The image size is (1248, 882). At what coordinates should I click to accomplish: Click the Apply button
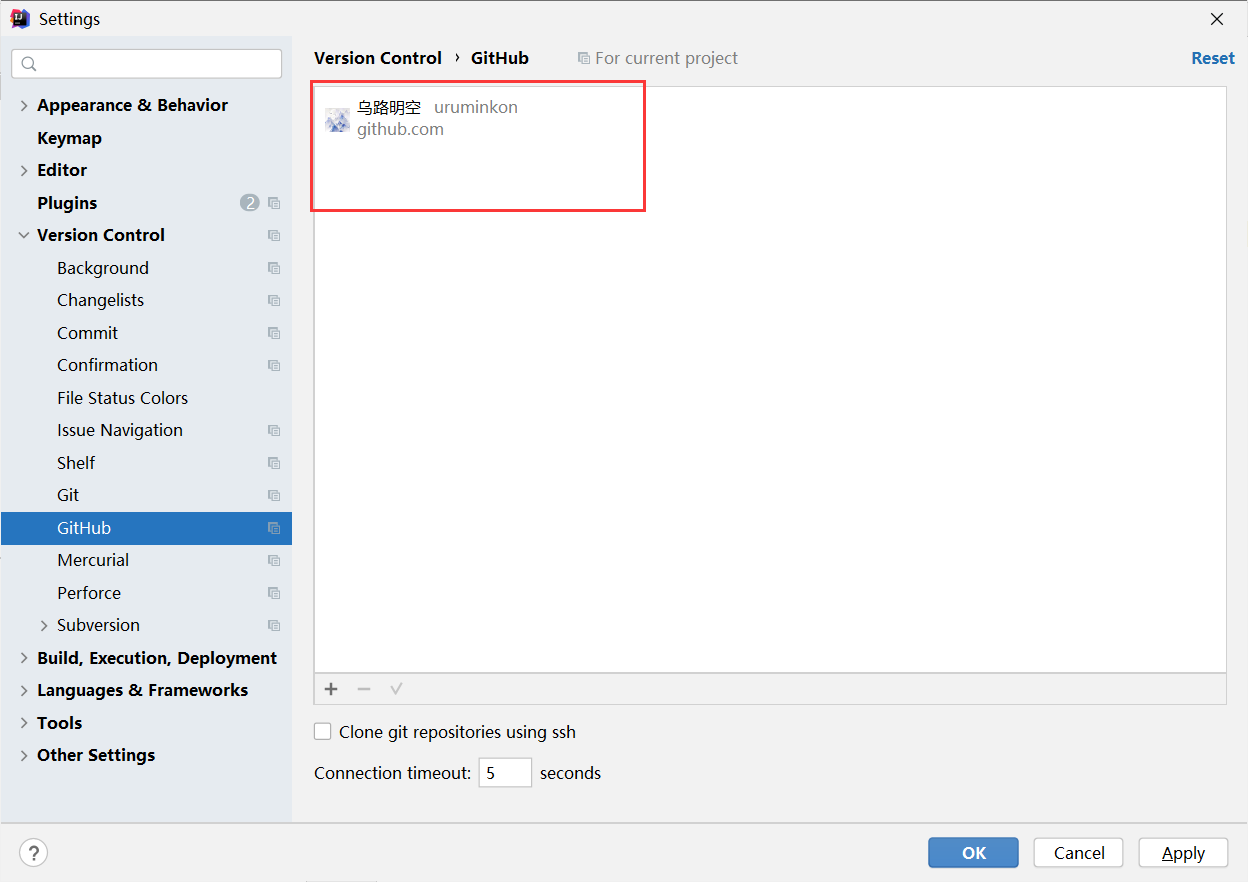tap(1183, 853)
